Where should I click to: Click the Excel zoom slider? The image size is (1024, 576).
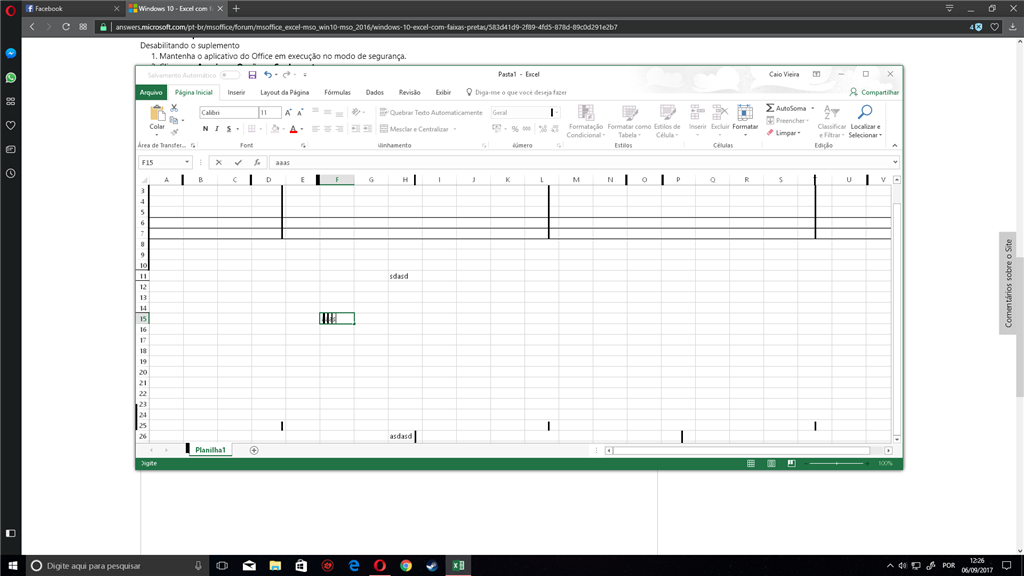[x=837, y=463]
